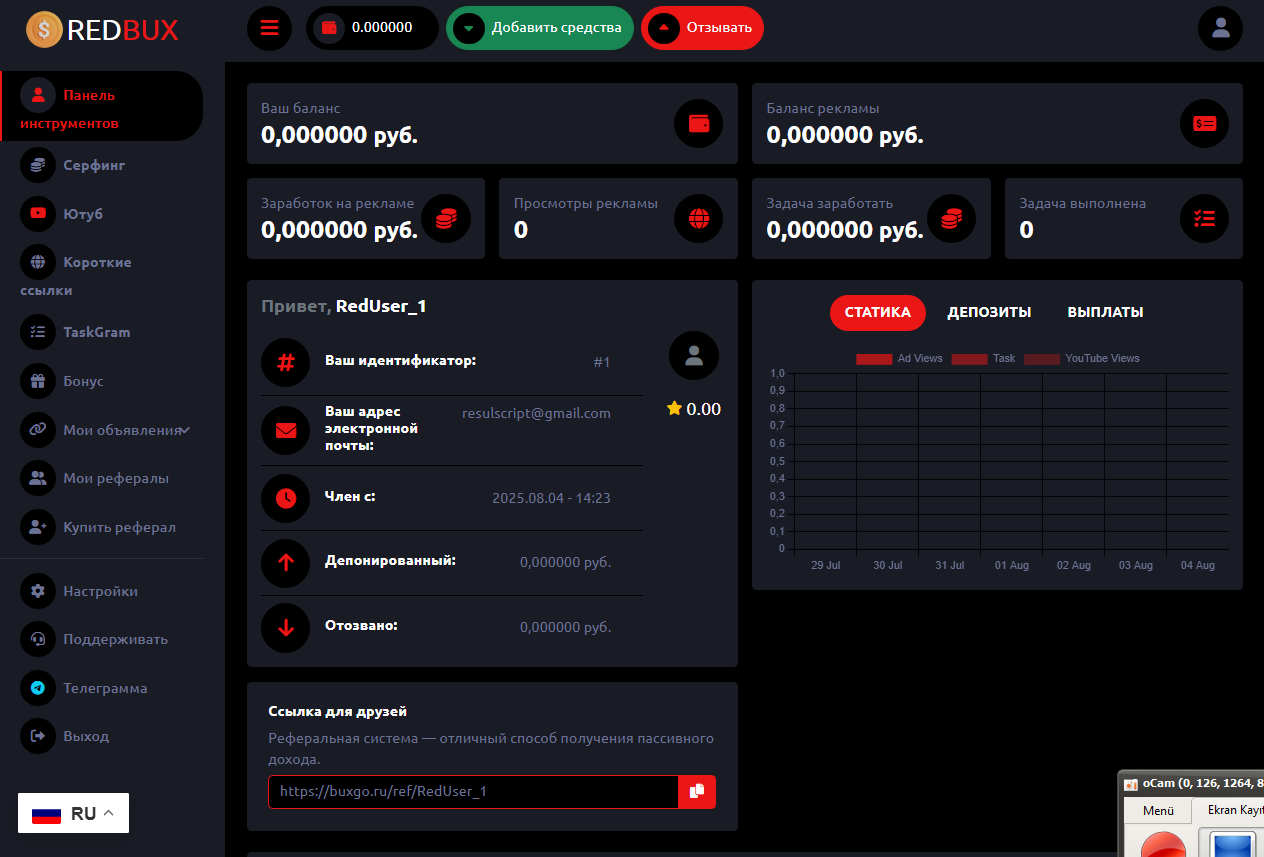Viewport: 1264px width, 857px height.
Task: Click checklist icon in Задача выполнена card
Action: [x=1205, y=218]
